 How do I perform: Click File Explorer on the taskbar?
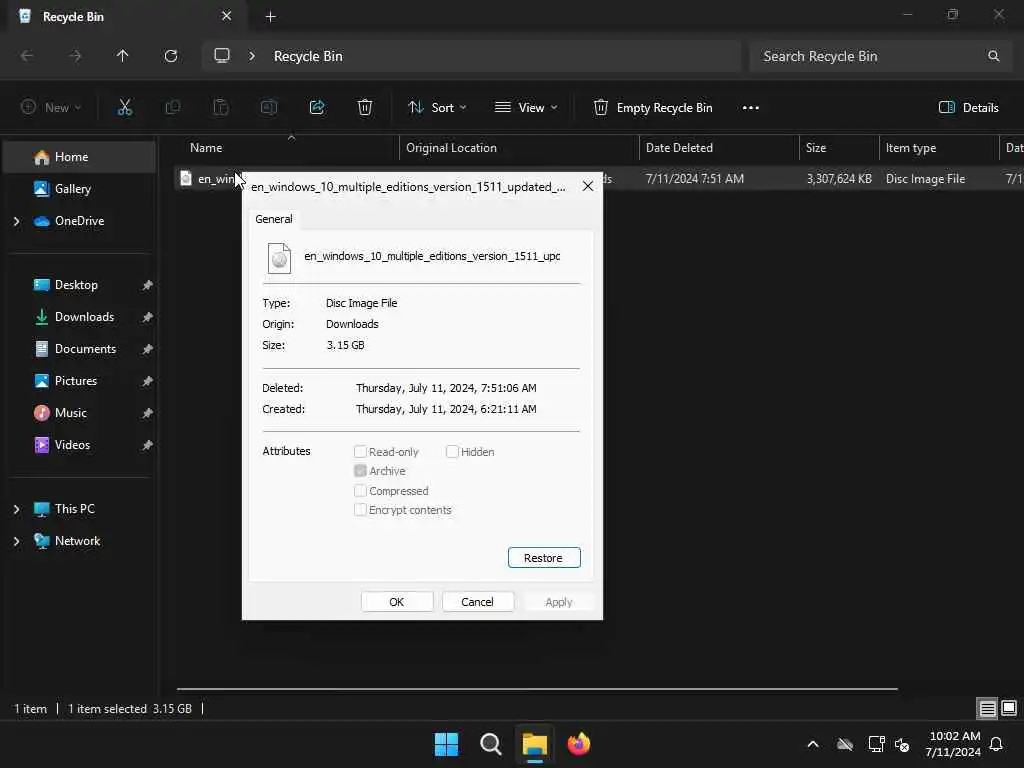pyautogui.click(x=534, y=744)
